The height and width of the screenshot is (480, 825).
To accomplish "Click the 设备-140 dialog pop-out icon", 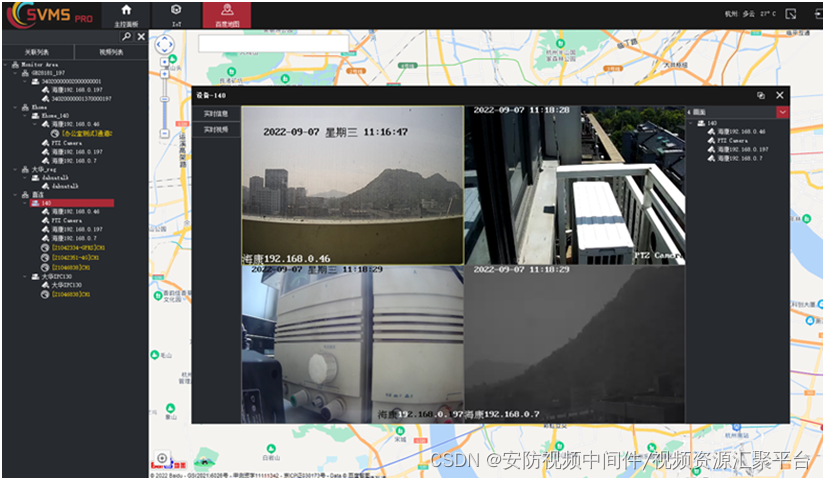I will coord(761,95).
